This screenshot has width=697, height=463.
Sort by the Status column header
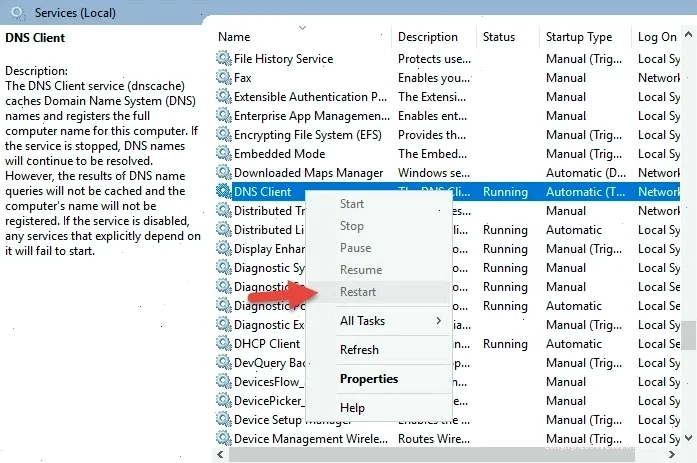tap(508, 37)
